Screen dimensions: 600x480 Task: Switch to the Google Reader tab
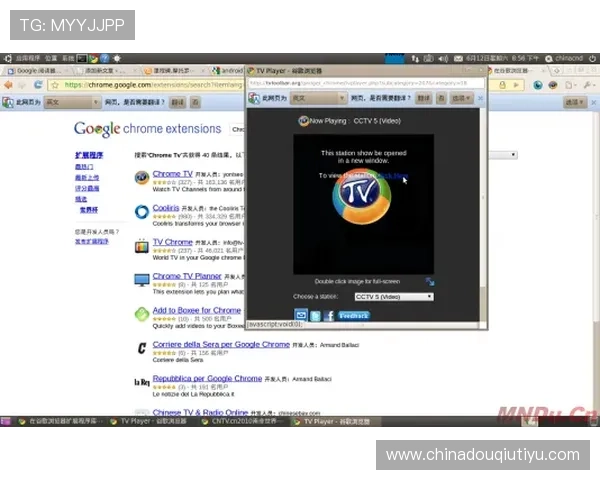(x=36, y=71)
